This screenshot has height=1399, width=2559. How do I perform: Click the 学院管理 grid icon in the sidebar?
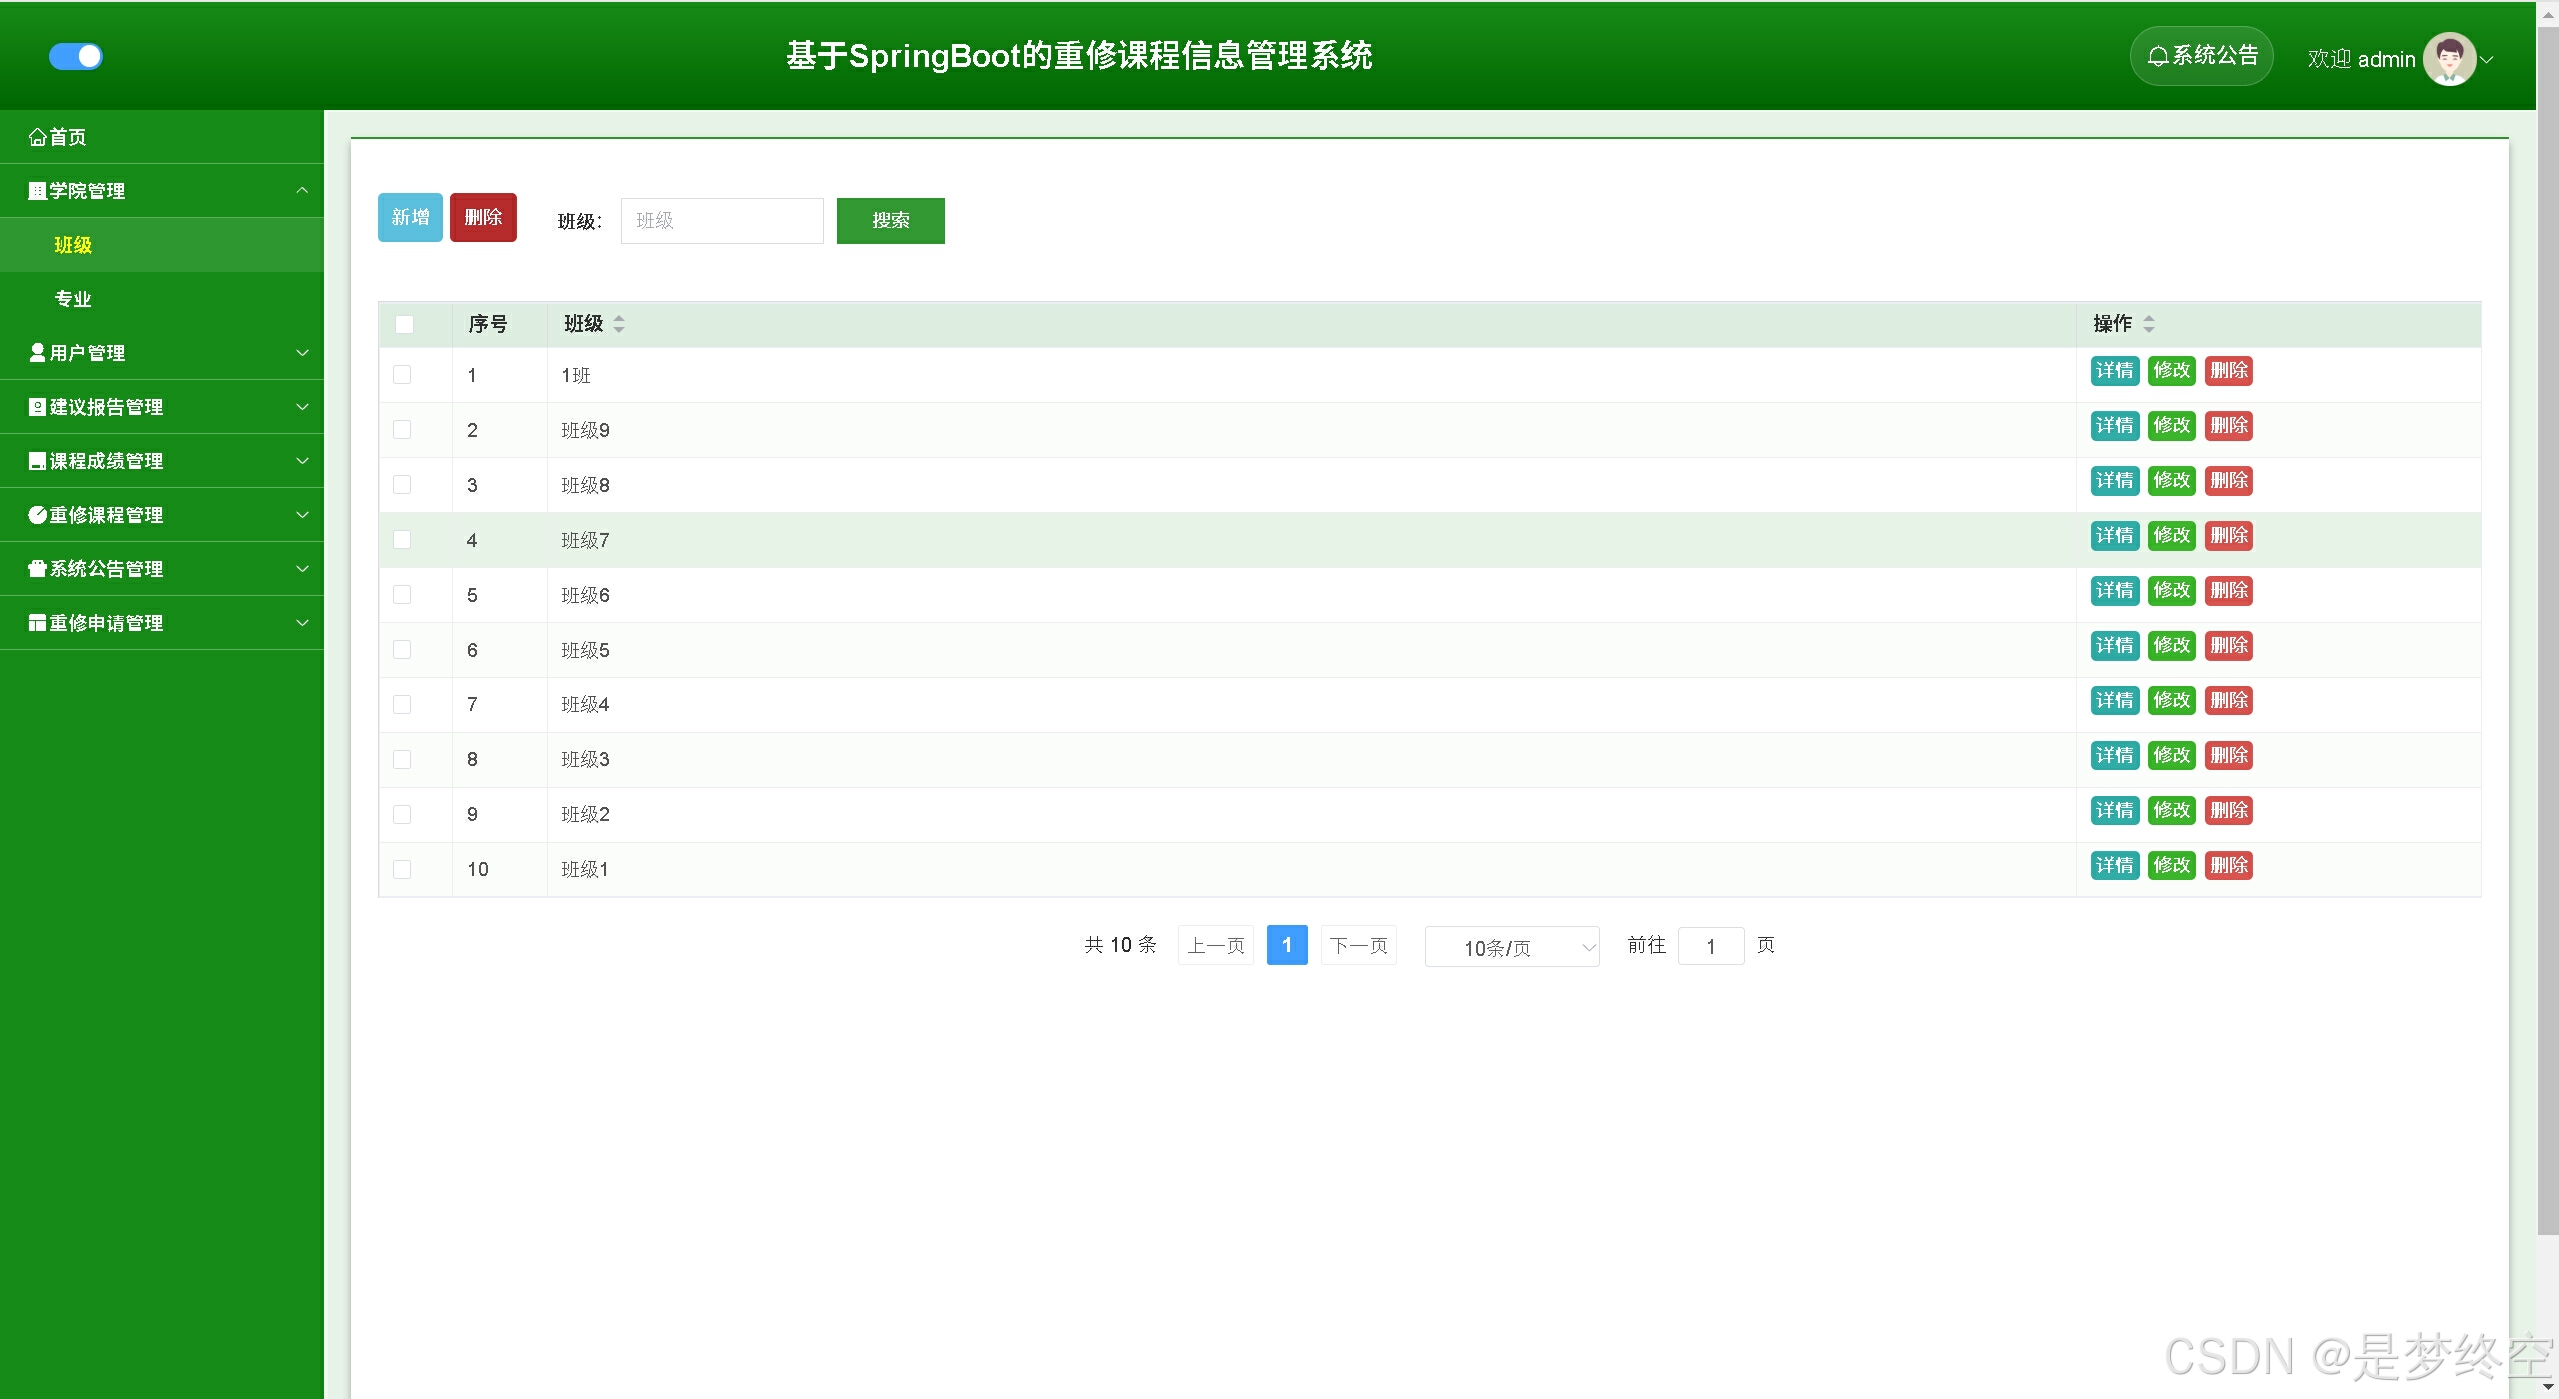[37, 191]
